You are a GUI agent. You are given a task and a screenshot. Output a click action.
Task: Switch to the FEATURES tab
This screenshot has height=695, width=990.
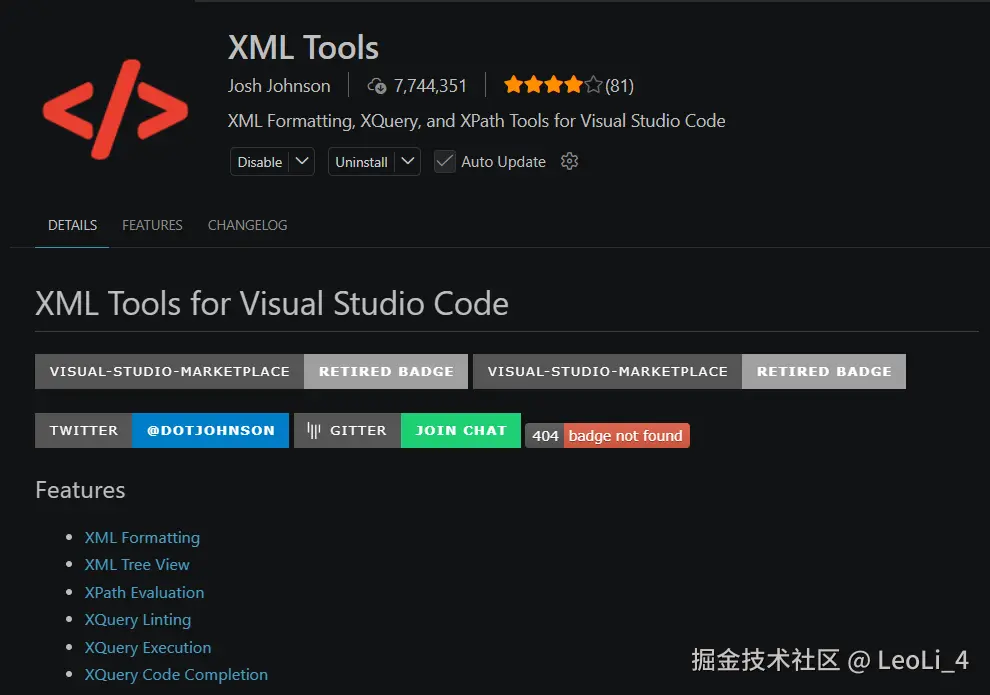click(152, 225)
